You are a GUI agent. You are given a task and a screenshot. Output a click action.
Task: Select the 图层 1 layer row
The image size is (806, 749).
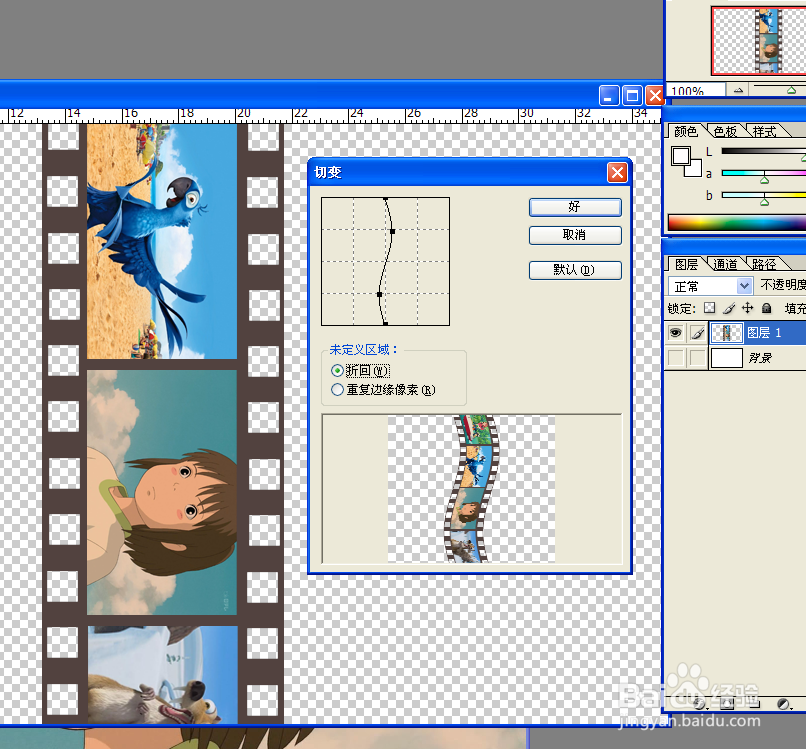(x=735, y=333)
